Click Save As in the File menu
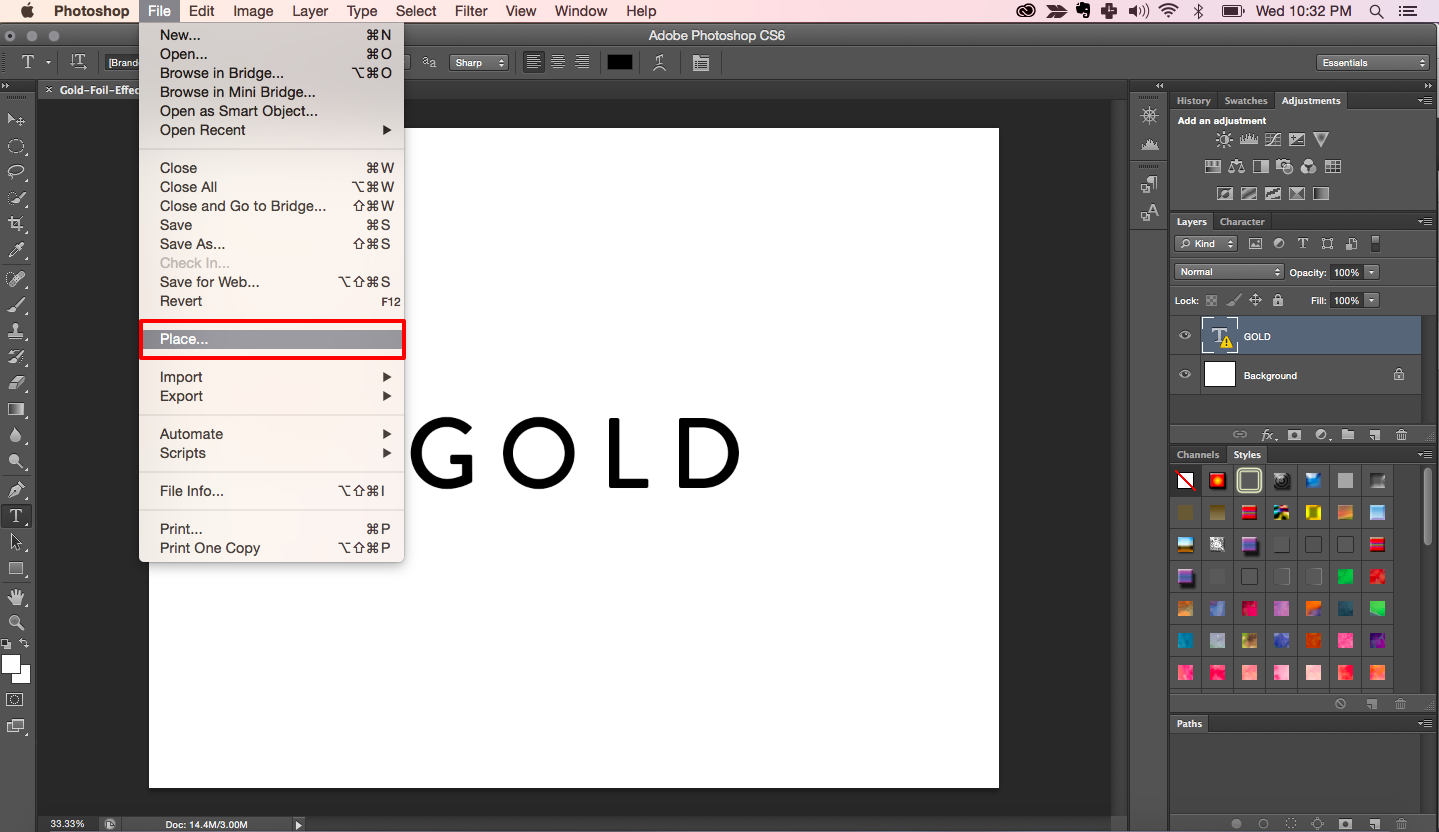The width and height of the screenshot is (1439, 832). [192, 244]
